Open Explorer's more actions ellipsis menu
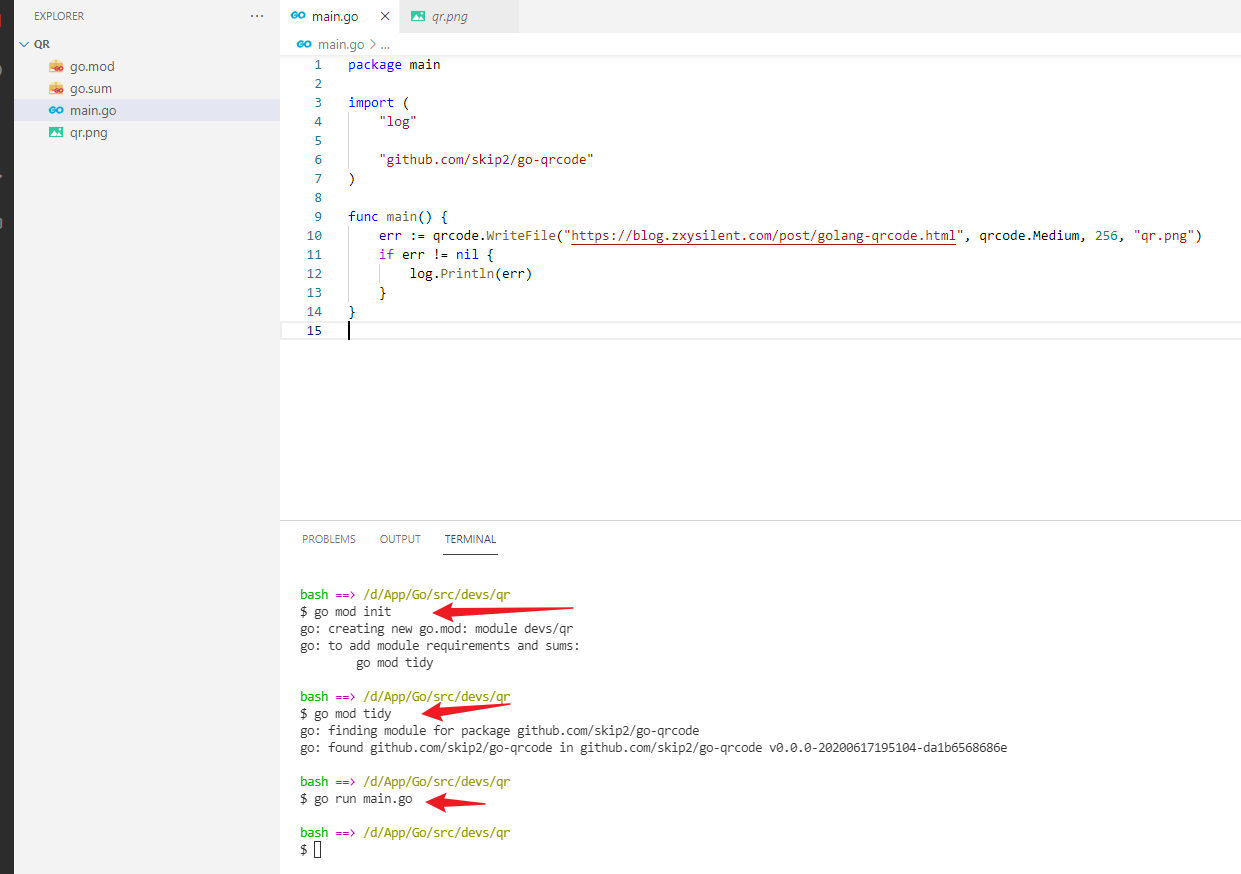 [257, 16]
